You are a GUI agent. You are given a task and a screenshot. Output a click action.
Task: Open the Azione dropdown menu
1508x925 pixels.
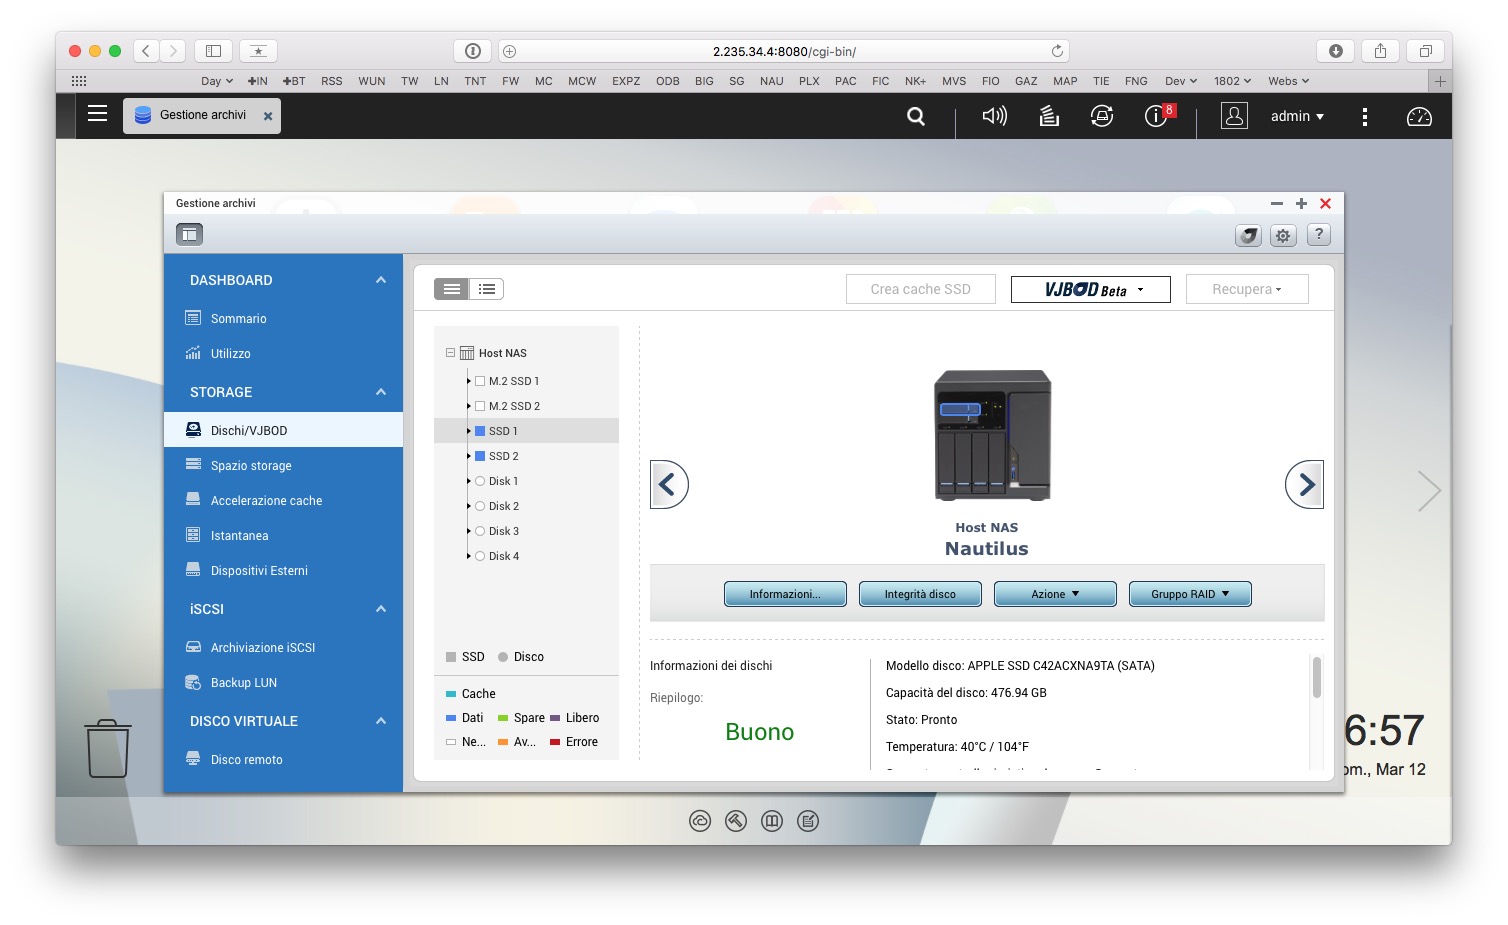click(x=1055, y=594)
